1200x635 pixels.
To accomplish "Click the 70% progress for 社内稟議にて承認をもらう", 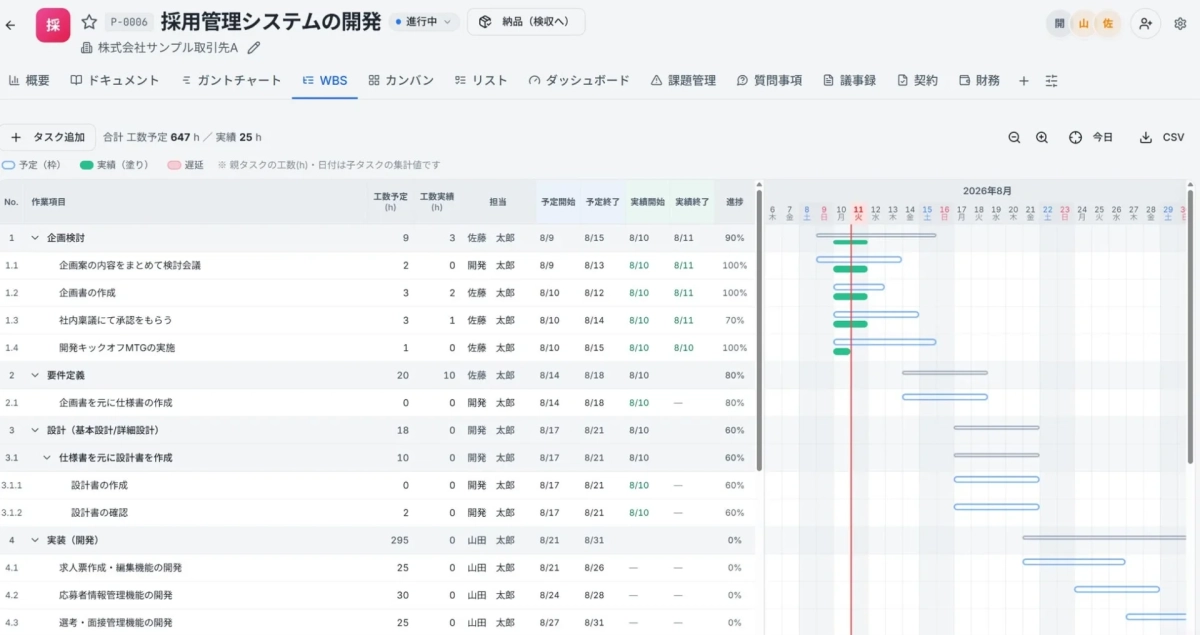I will click(735, 320).
